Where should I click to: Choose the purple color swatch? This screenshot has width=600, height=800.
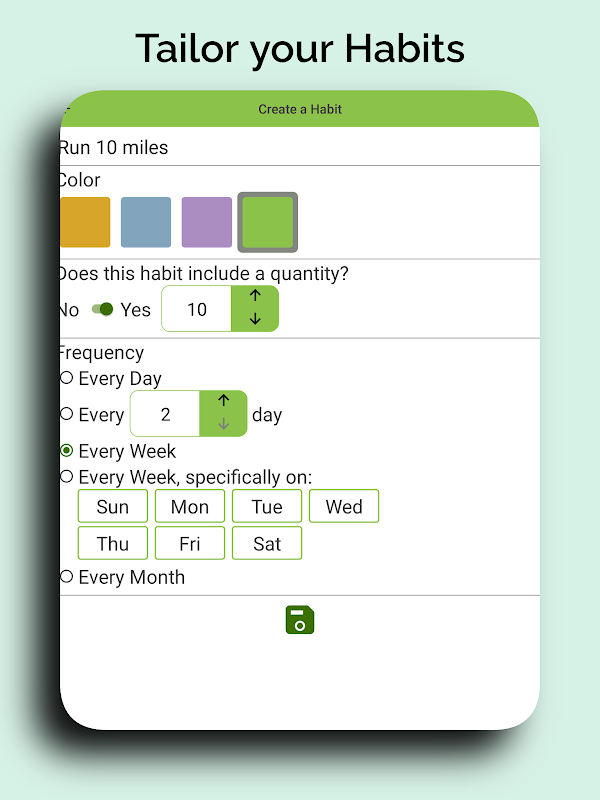point(206,222)
